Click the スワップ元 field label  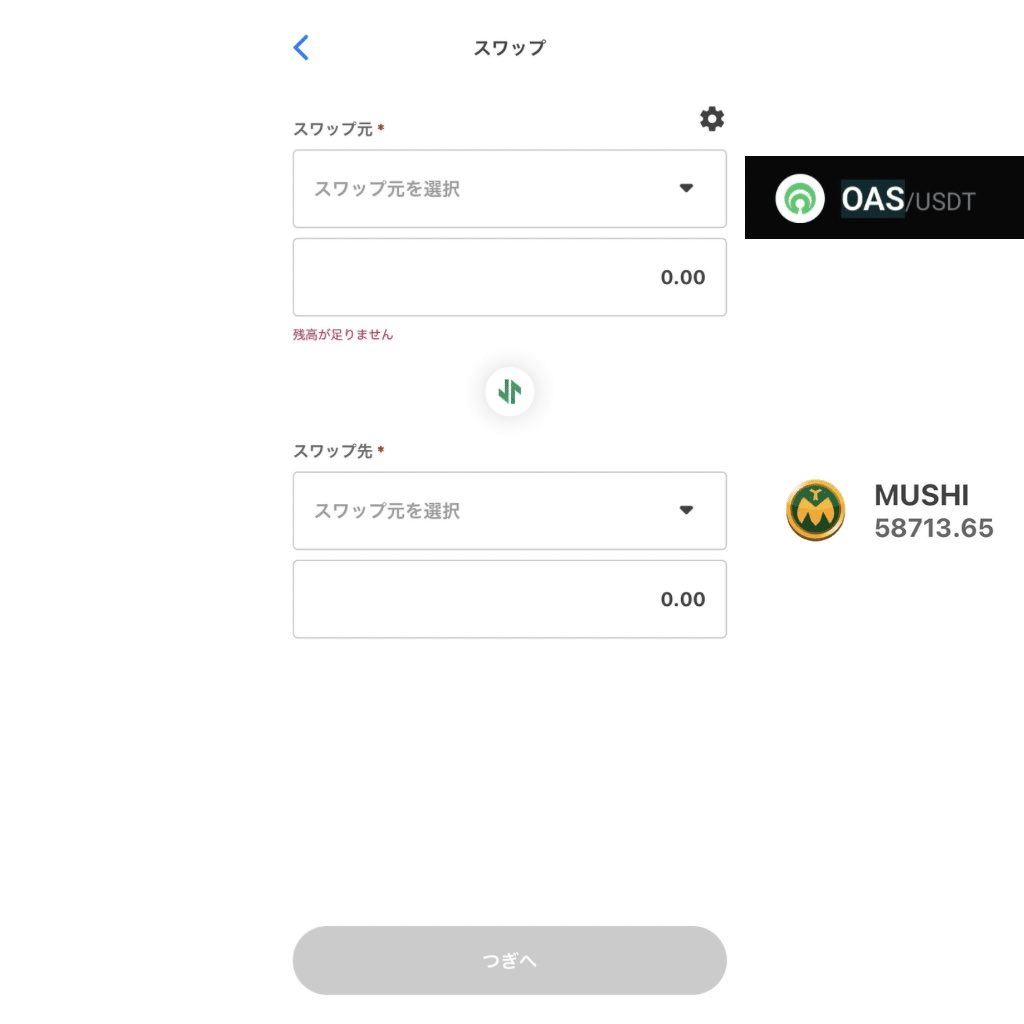coord(332,129)
